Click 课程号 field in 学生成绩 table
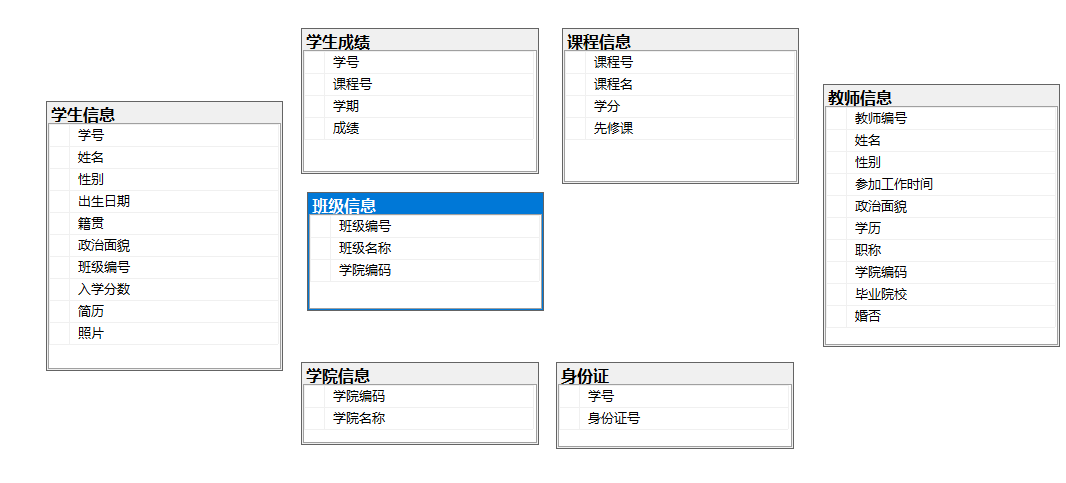This screenshot has height=483, width=1066. click(x=419, y=84)
